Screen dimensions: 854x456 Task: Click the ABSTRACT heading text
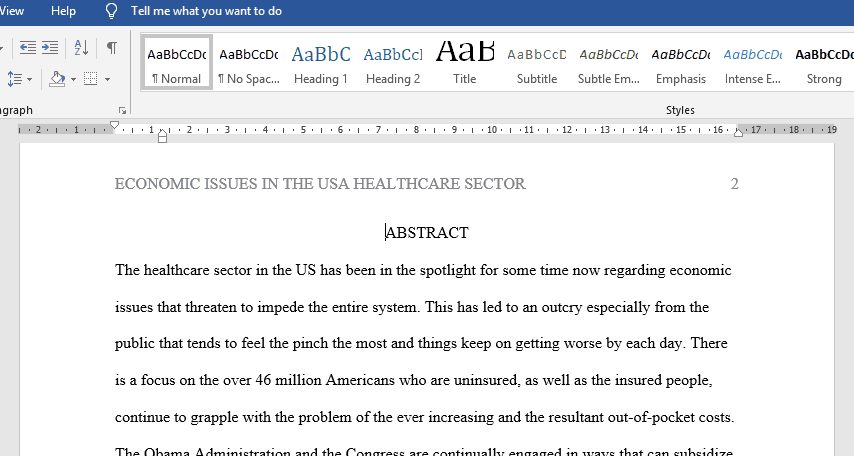426,233
